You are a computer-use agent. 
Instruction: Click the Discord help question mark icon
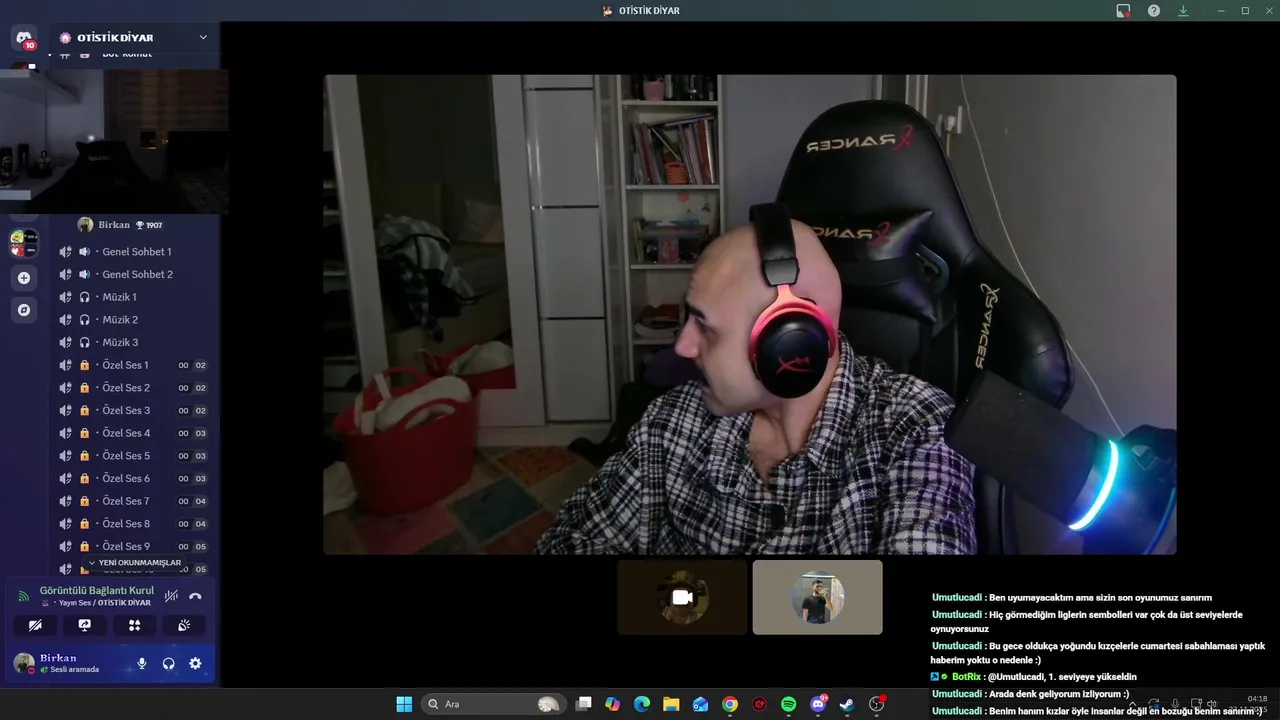click(1154, 10)
